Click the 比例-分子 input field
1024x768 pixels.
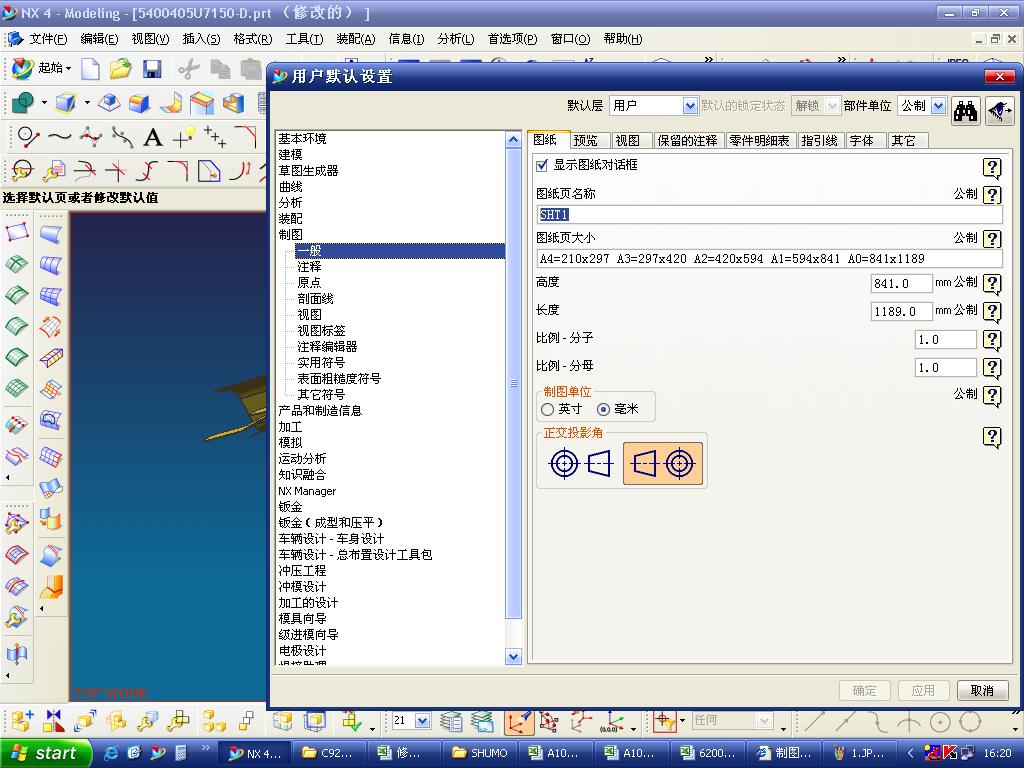point(946,340)
